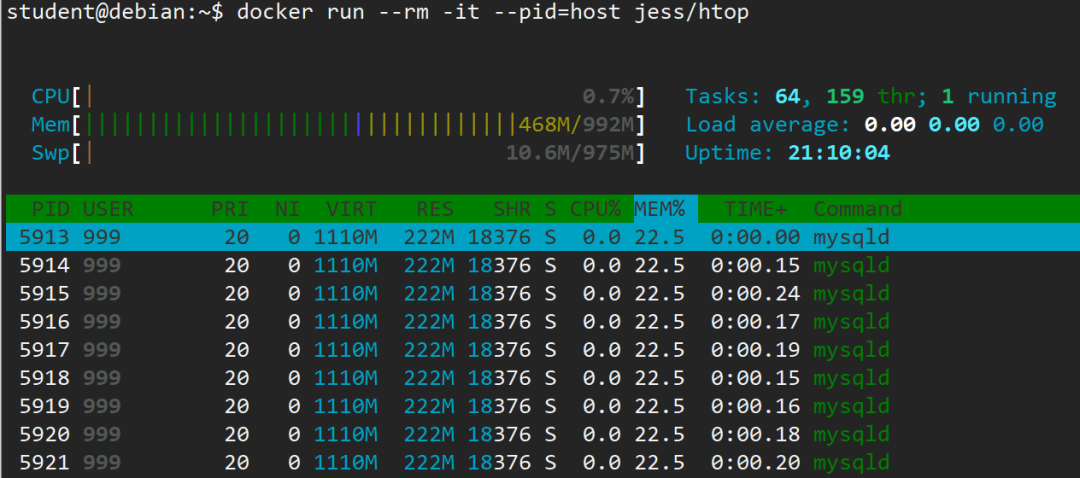
Task: Select mysqld process with PID 5917
Action: pyautogui.click(x=543, y=350)
